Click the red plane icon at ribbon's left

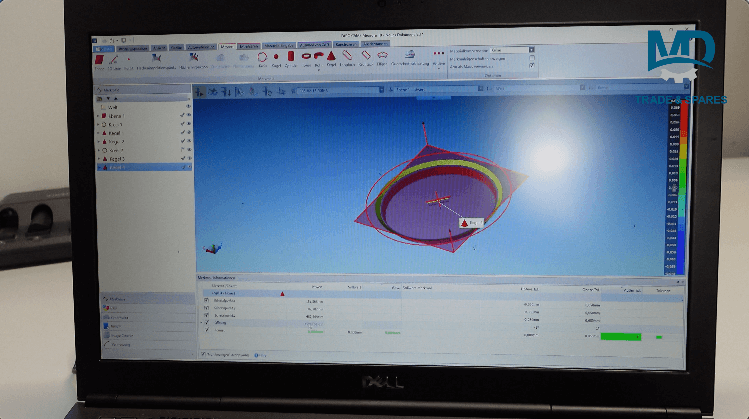coord(100,58)
